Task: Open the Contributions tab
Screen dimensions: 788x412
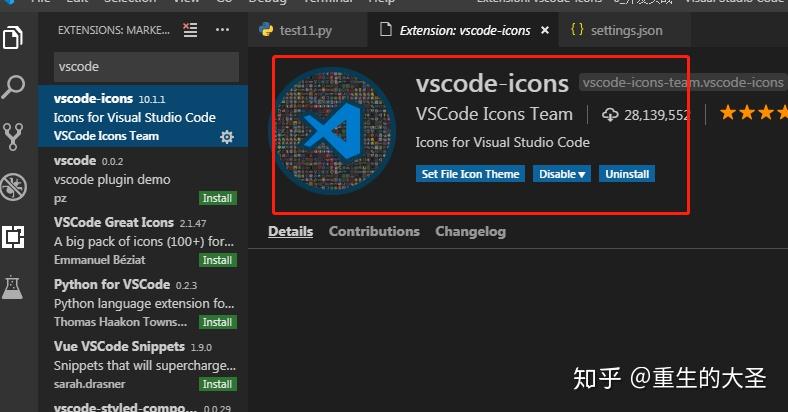Action: [374, 232]
